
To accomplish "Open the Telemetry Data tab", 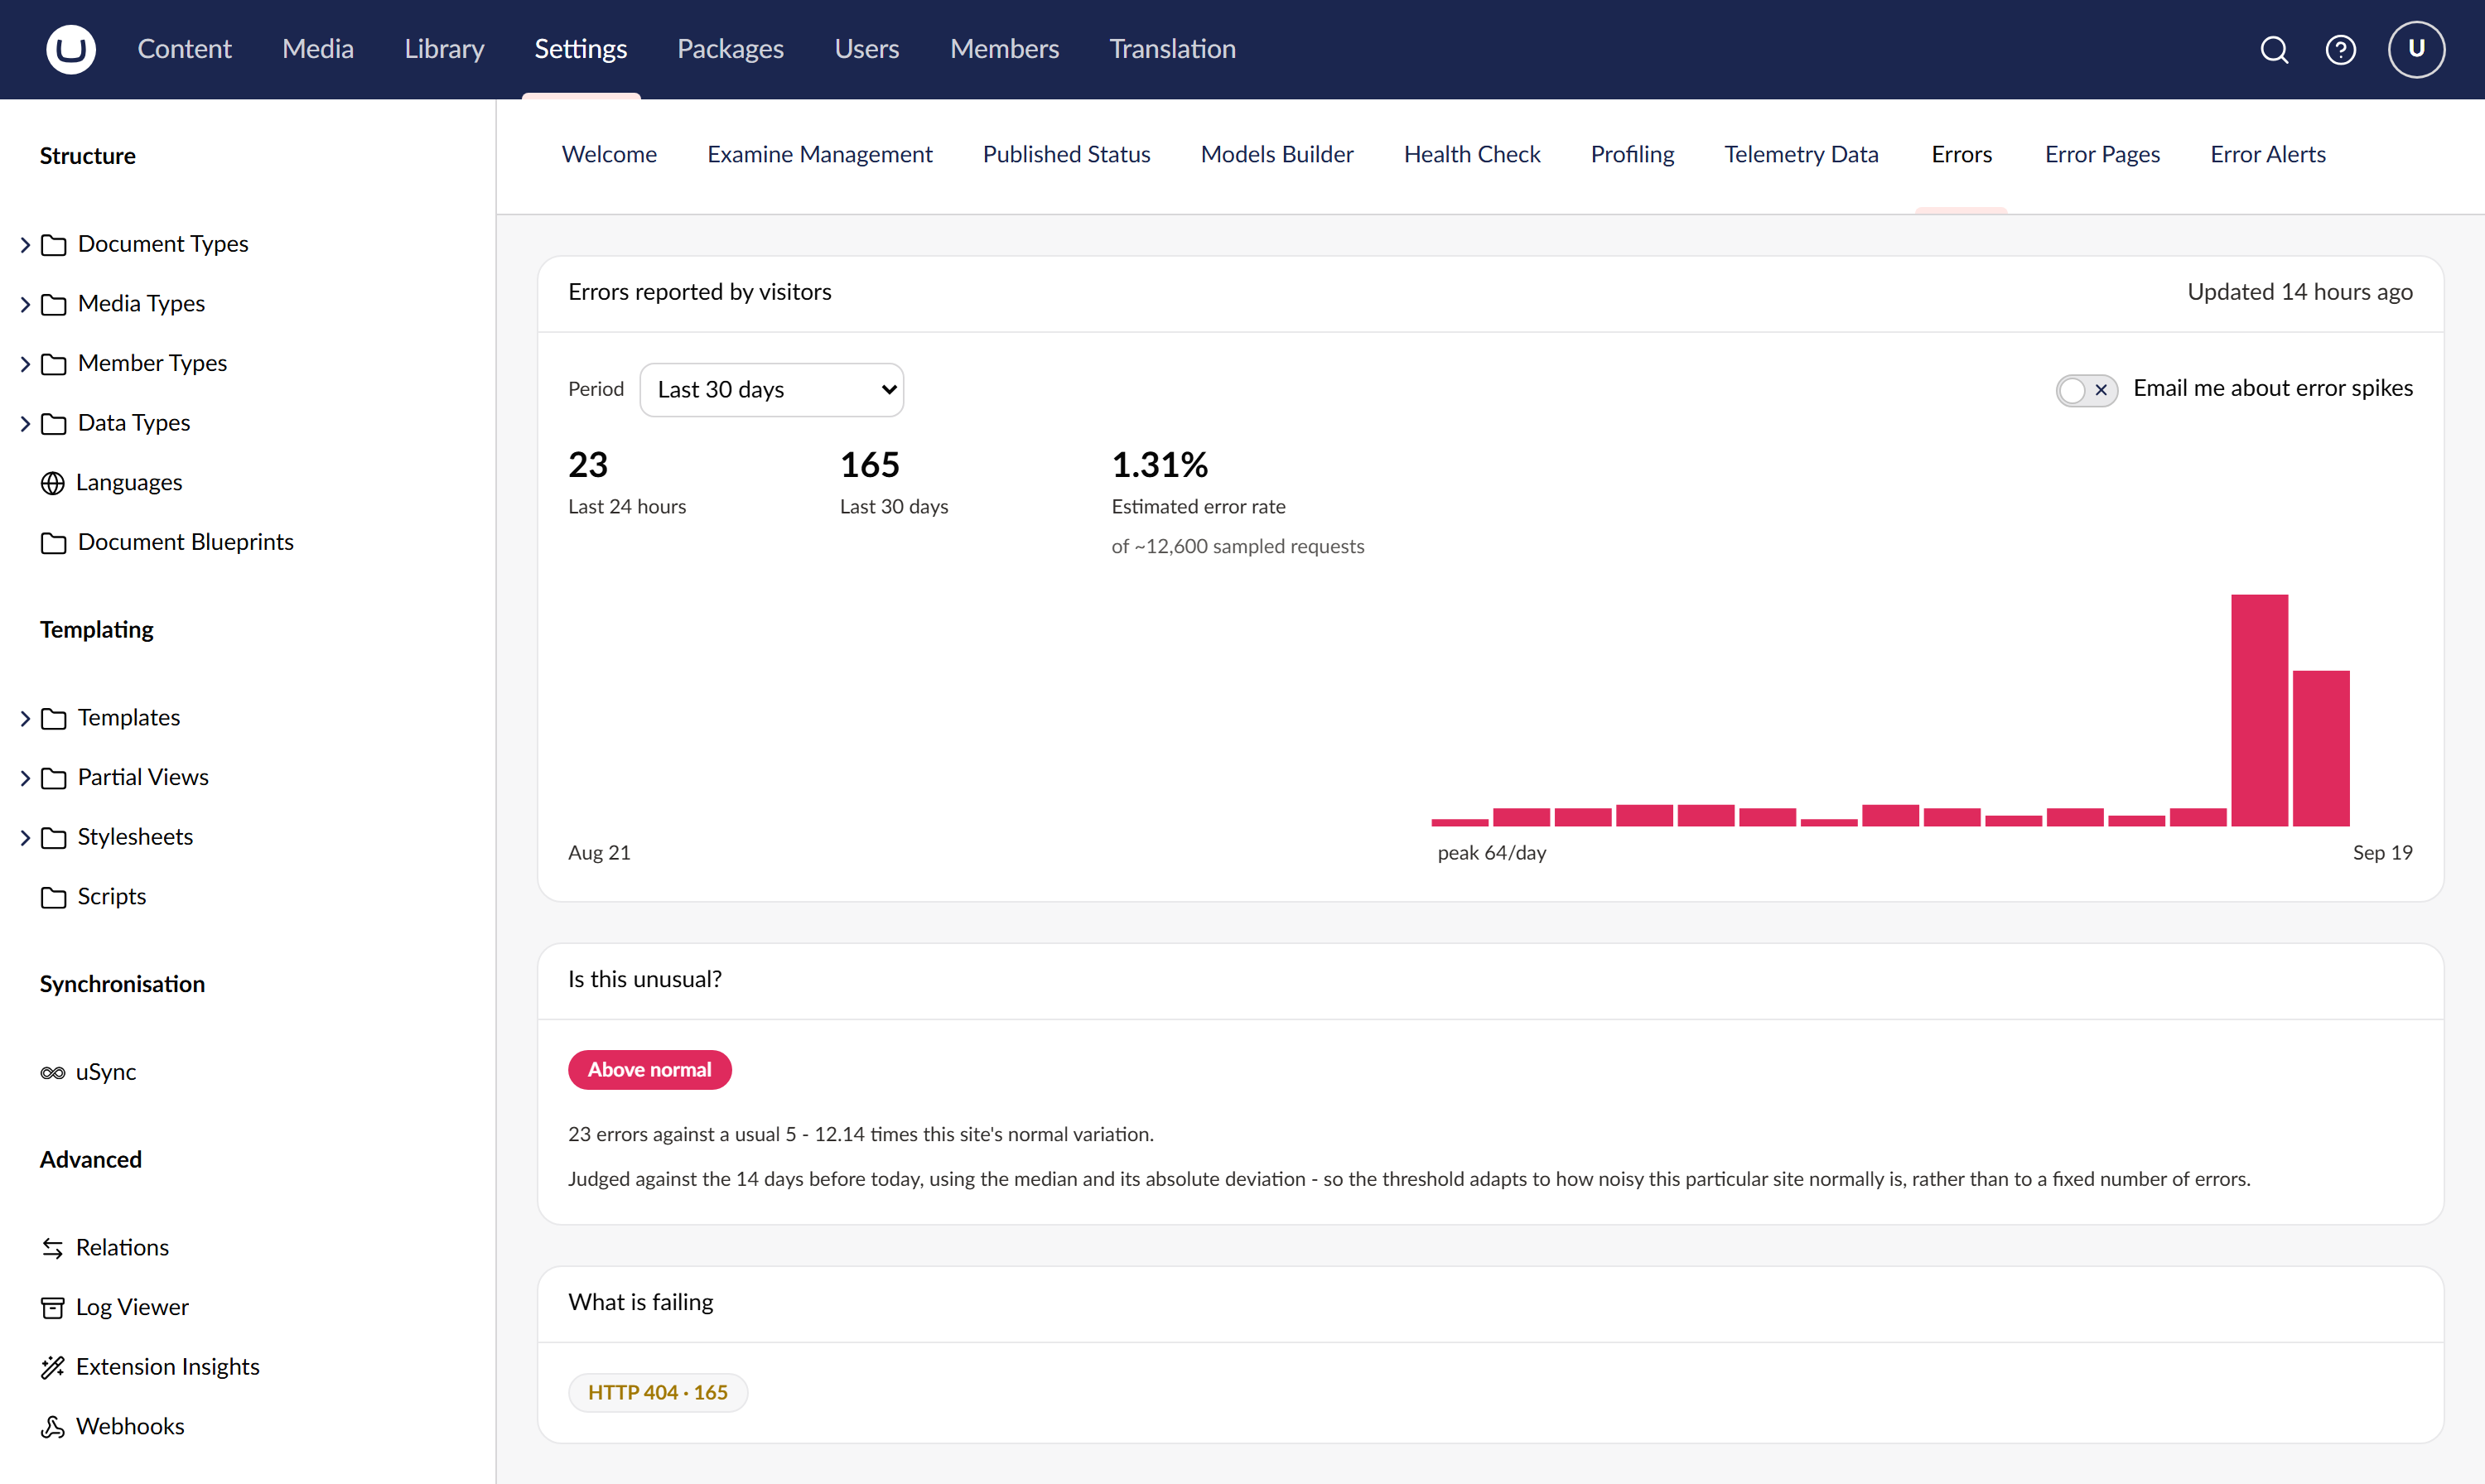I will (1801, 155).
